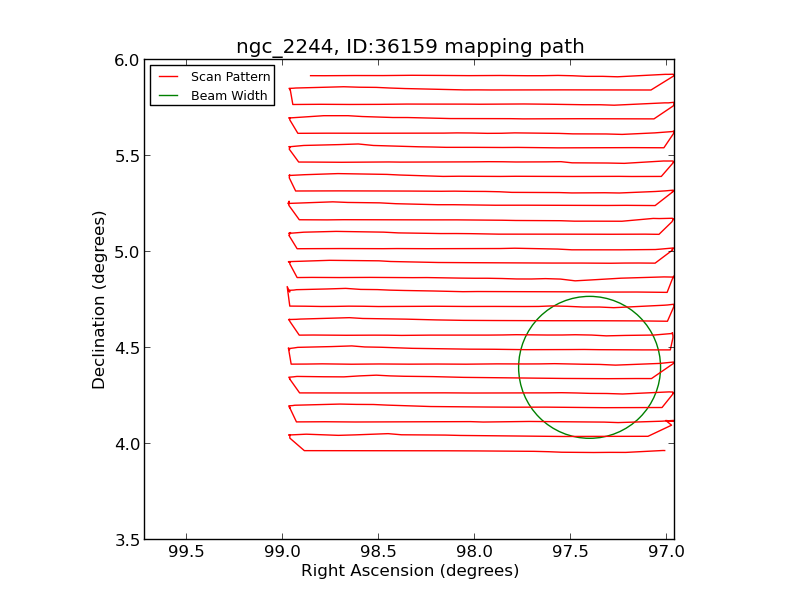Click the 99.0 tick label on x-axis
The height and width of the screenshot is (600, 800).
282,552
